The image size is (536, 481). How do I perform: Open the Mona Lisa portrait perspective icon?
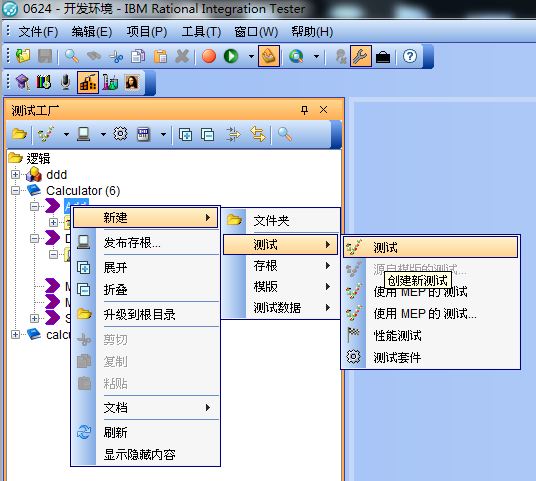coord(132,82)
